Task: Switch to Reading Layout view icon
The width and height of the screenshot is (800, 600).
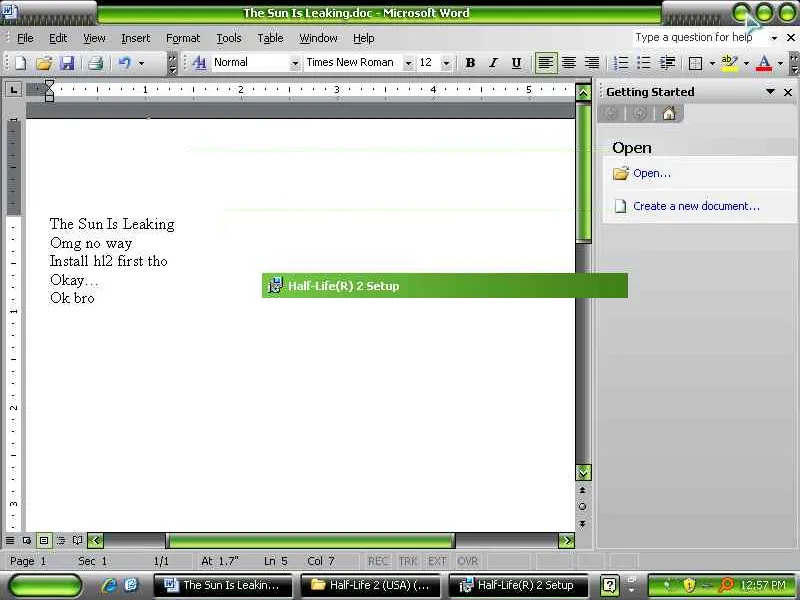Action: (x=78, y=540)
